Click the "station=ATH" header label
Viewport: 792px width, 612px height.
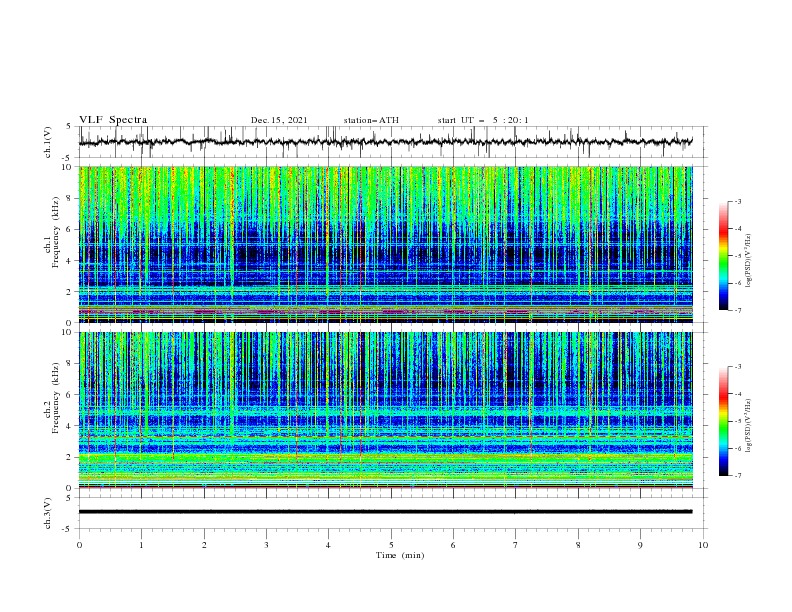pos(371,120)
